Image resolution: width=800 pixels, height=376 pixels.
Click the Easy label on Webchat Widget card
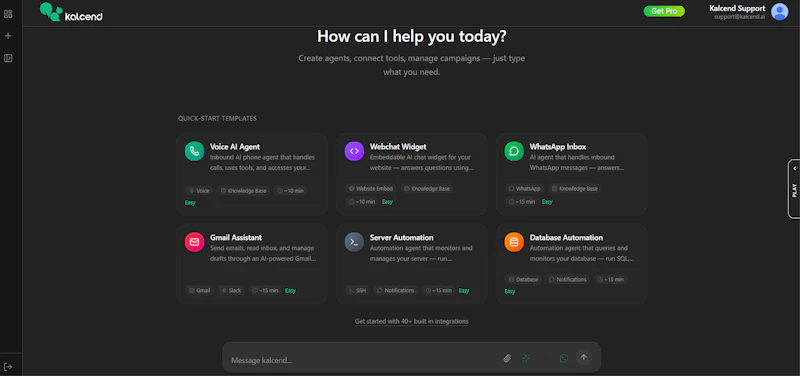387,202
